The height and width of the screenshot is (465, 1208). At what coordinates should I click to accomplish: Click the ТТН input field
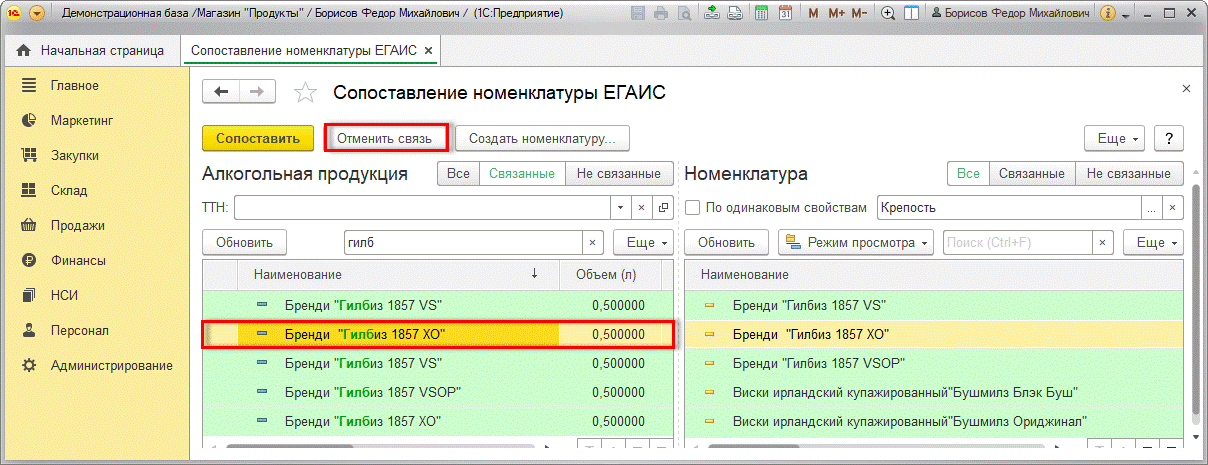pos(421,208)
